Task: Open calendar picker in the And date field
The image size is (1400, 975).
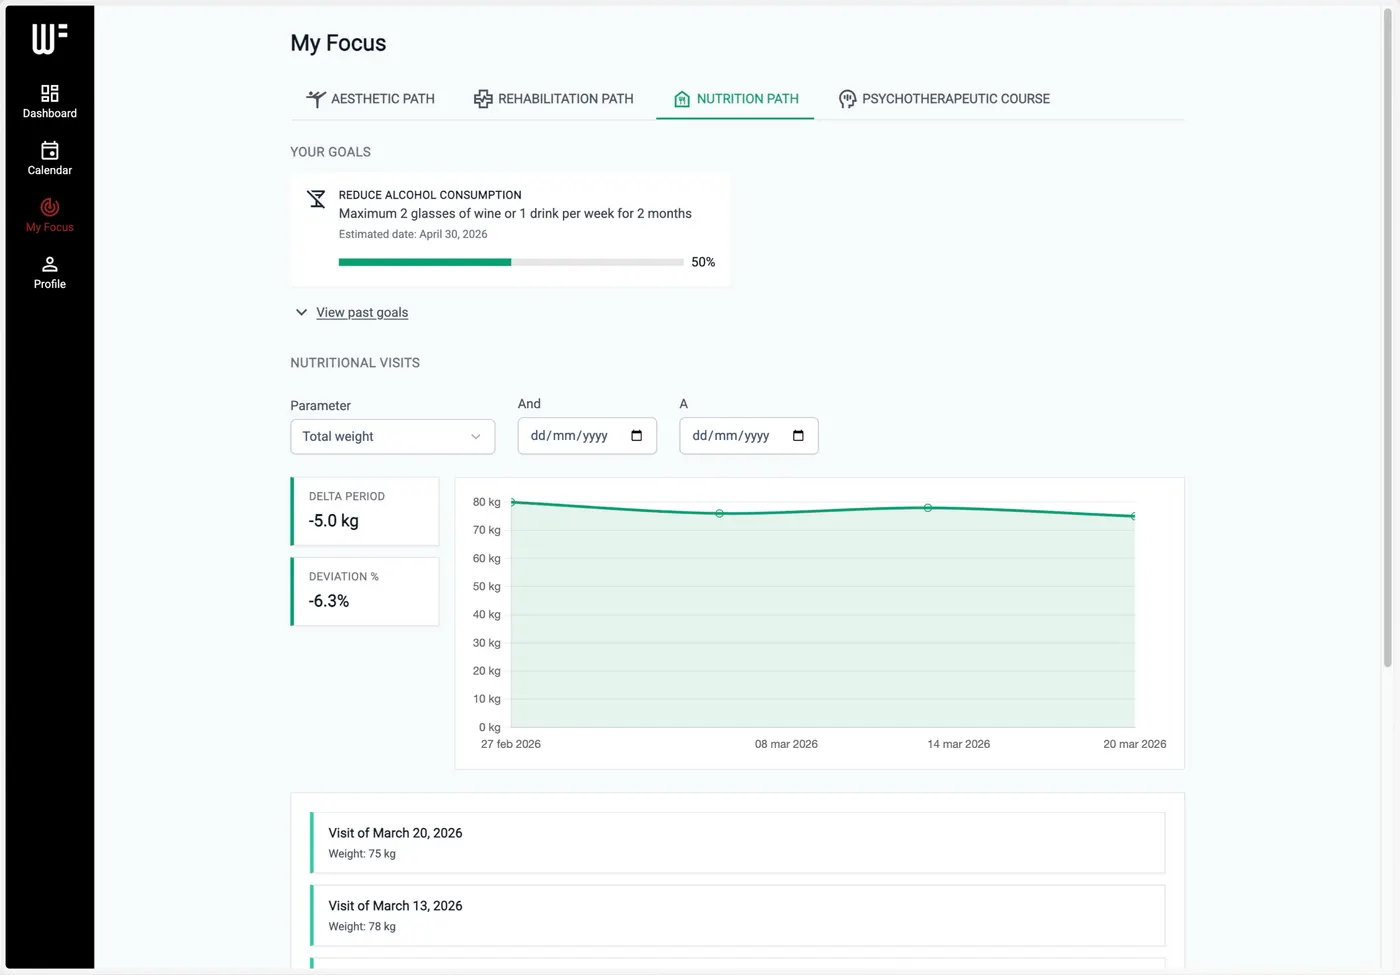Action: tap(636, 436)
